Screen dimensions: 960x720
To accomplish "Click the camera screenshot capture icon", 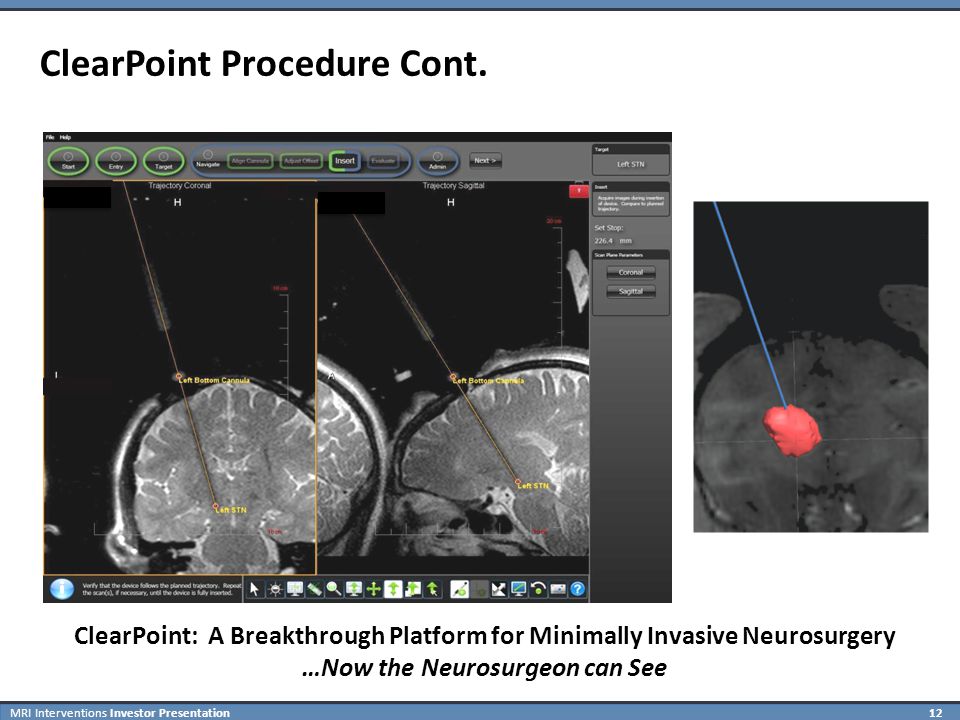I will [x=558, y=589].
